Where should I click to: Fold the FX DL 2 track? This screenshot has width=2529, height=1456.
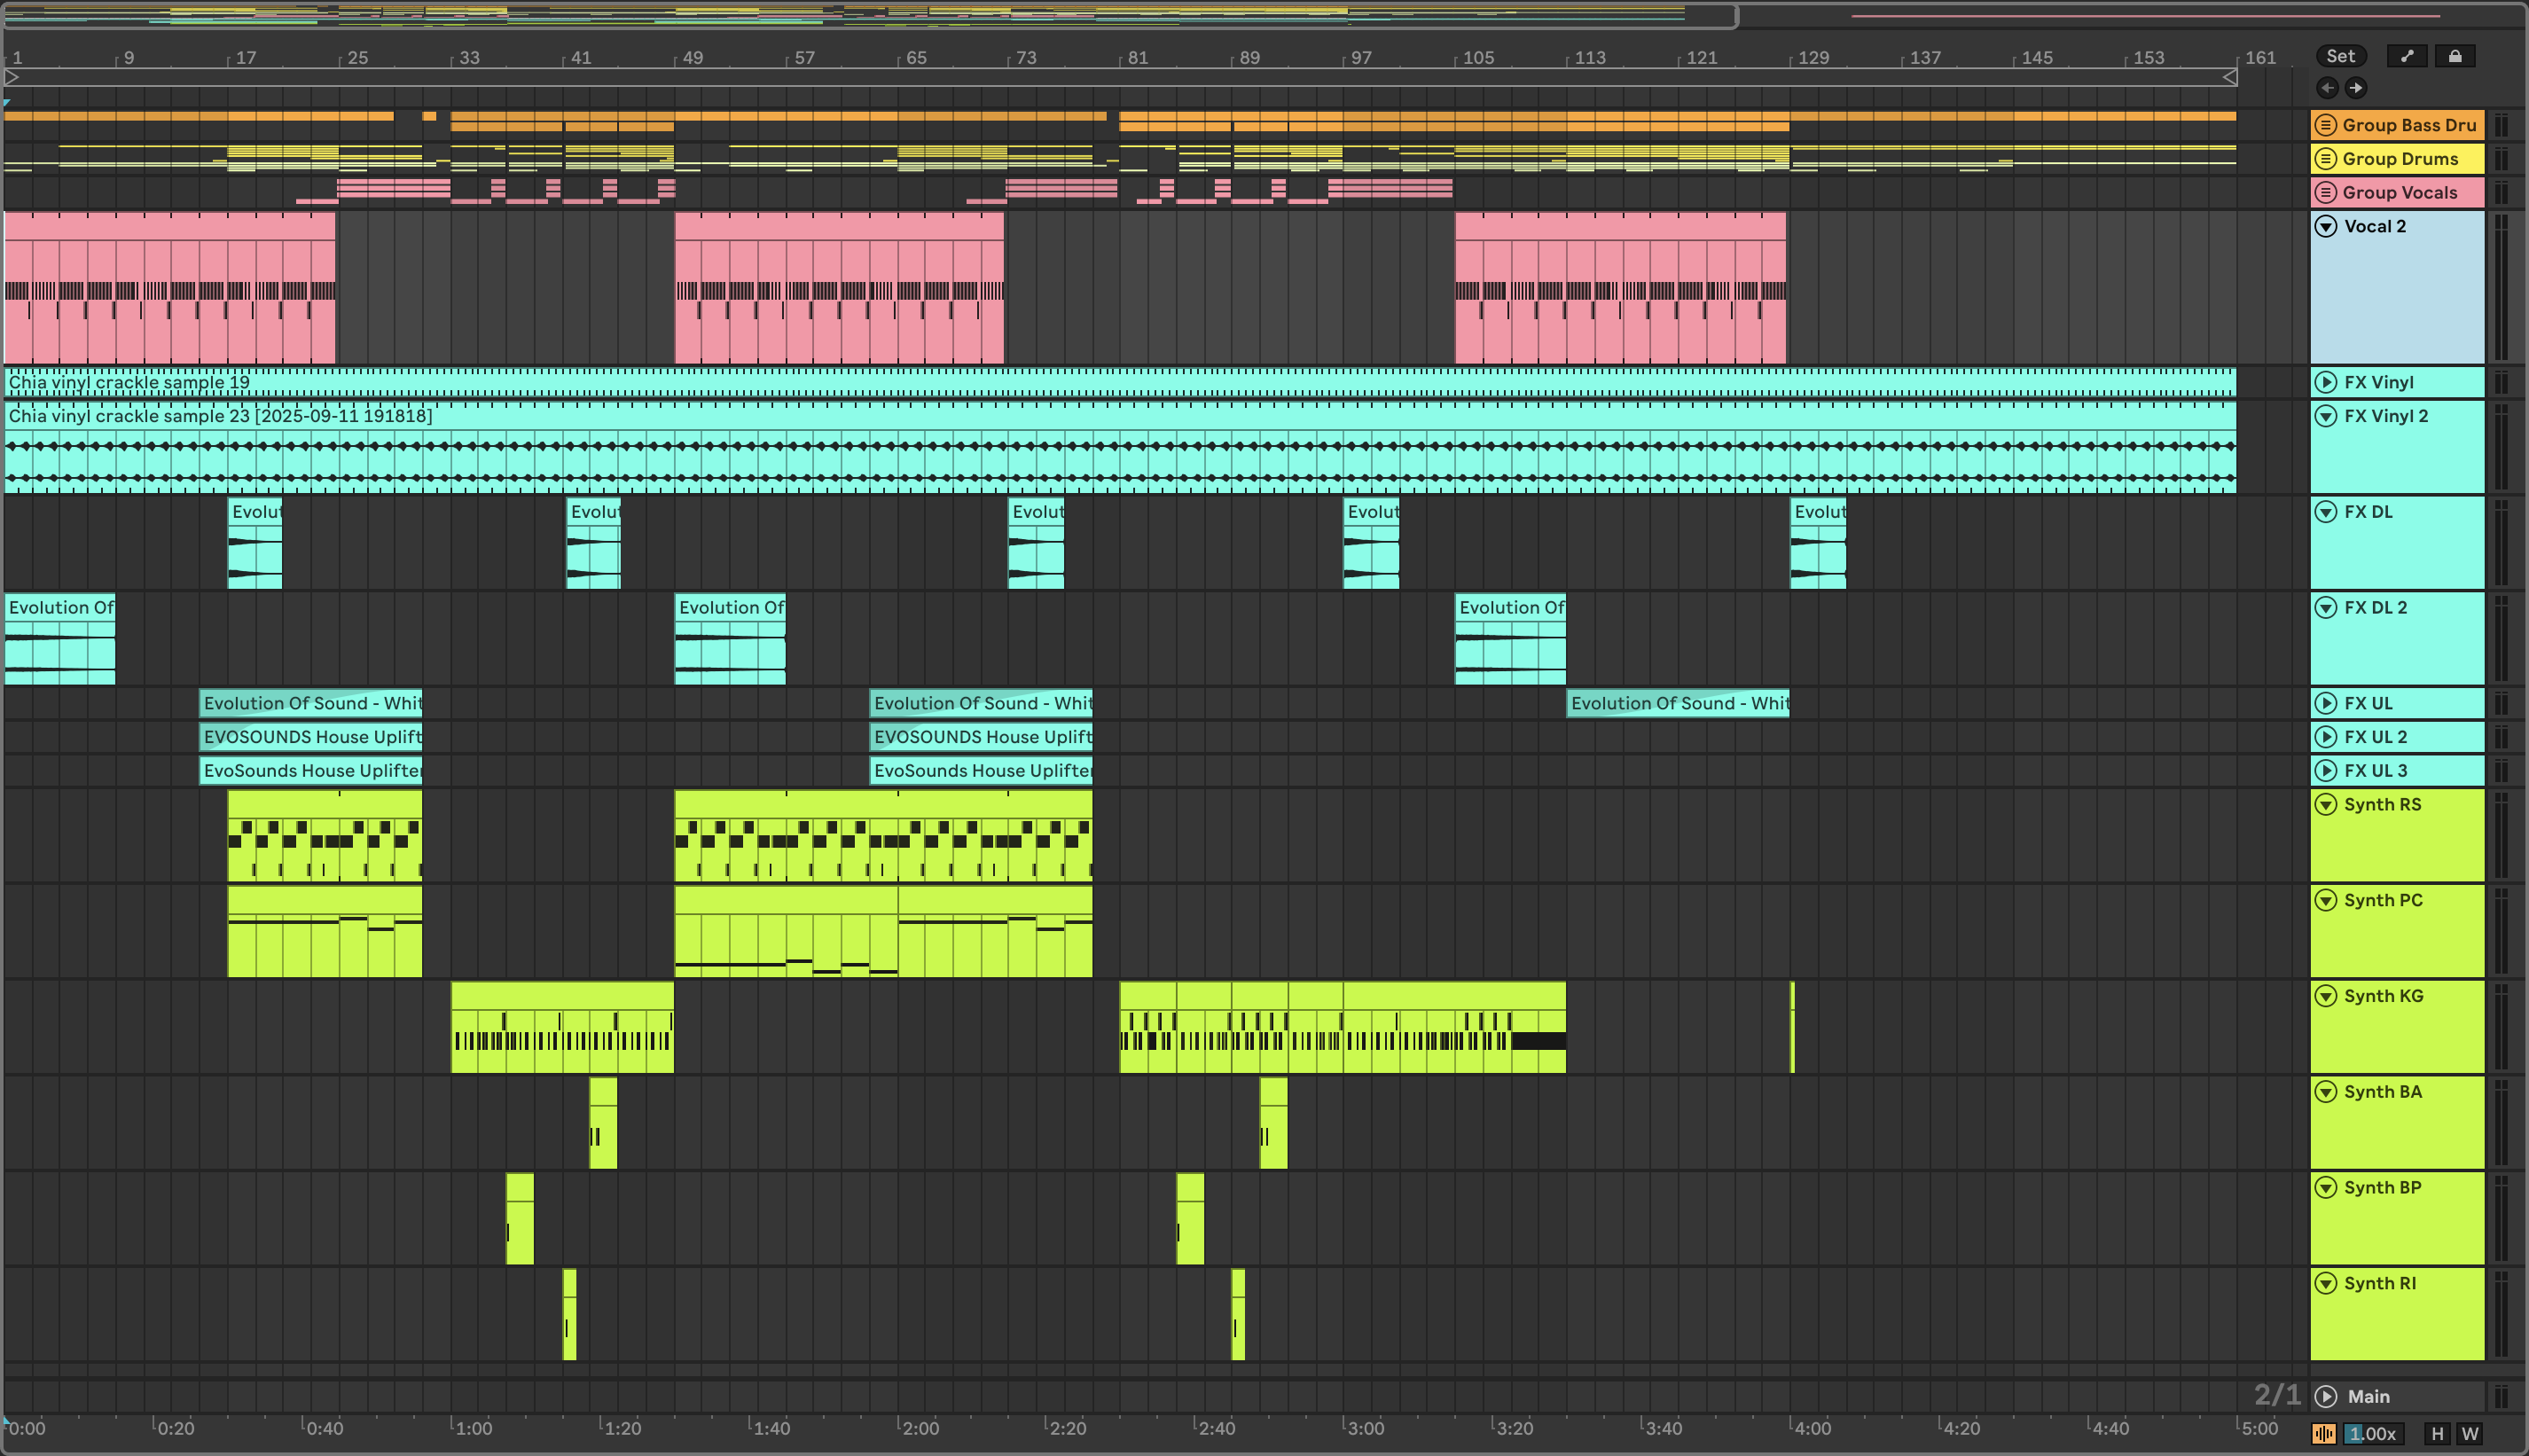tap(2326, 608)
